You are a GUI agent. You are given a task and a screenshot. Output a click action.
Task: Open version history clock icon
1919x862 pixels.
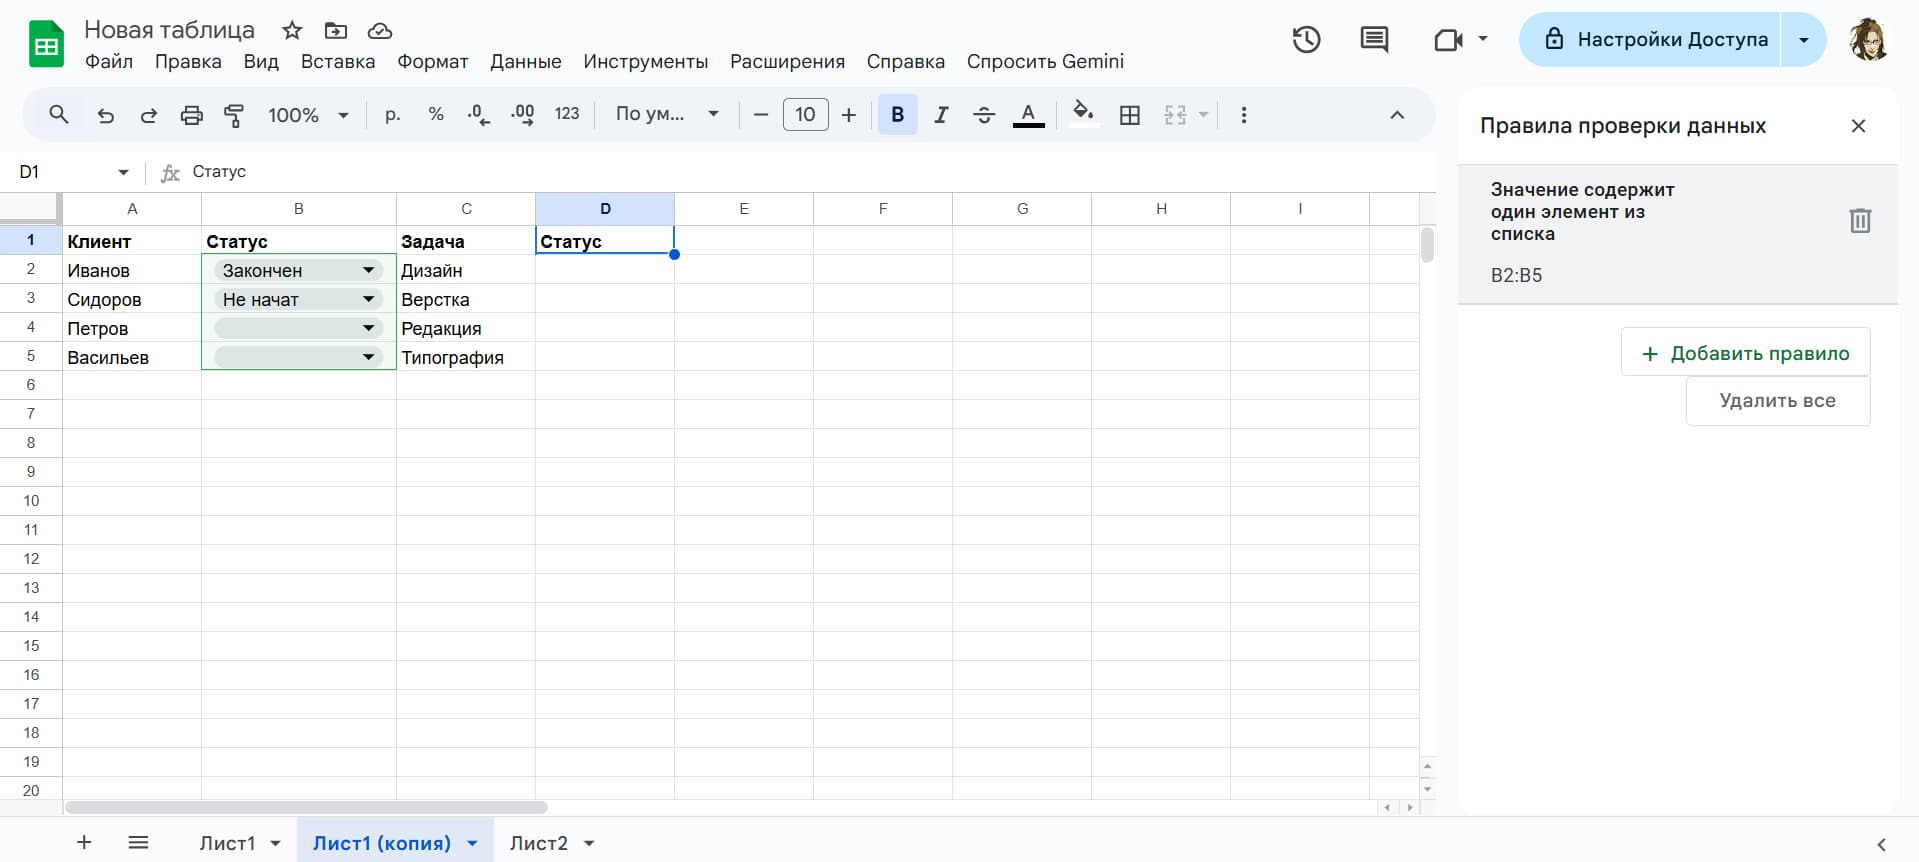1306,40
